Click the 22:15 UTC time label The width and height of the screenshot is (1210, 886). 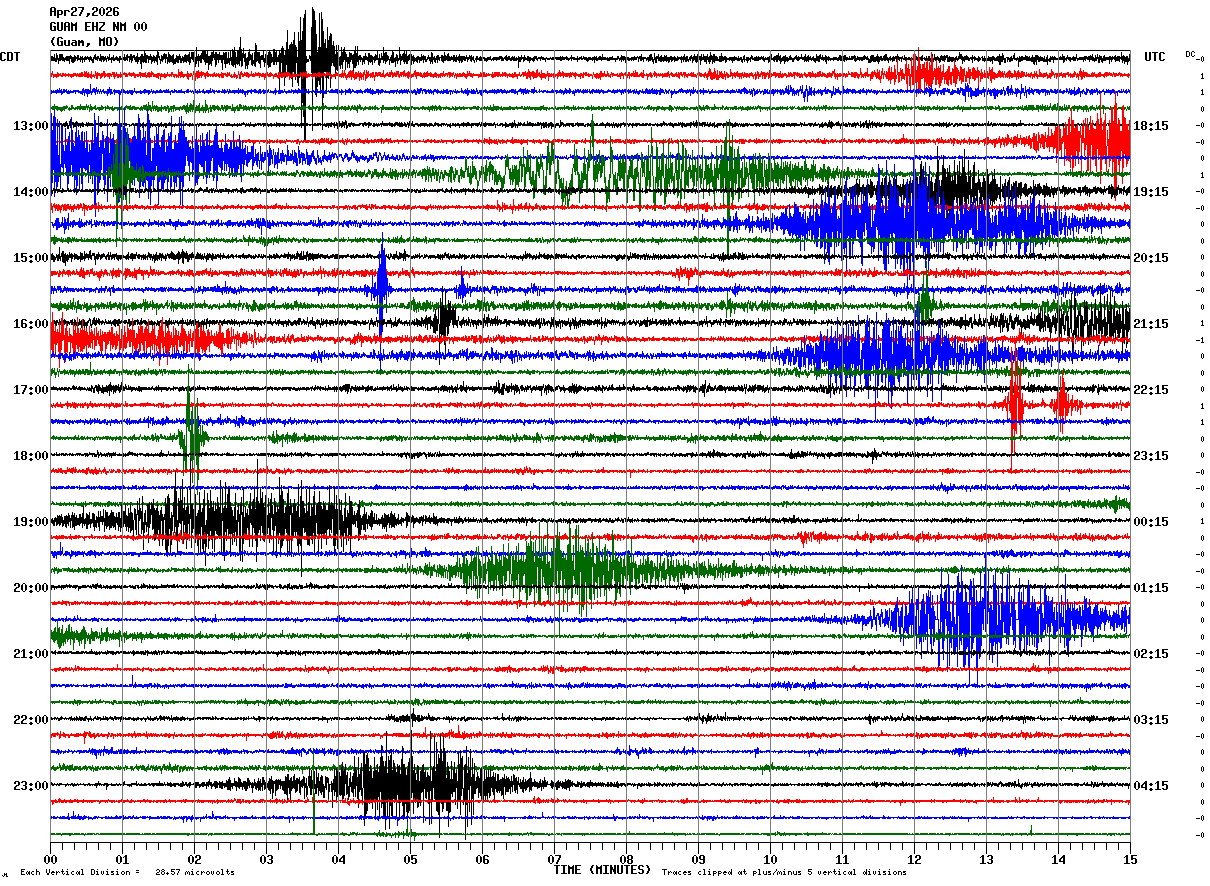click(x=1151, y=390)
